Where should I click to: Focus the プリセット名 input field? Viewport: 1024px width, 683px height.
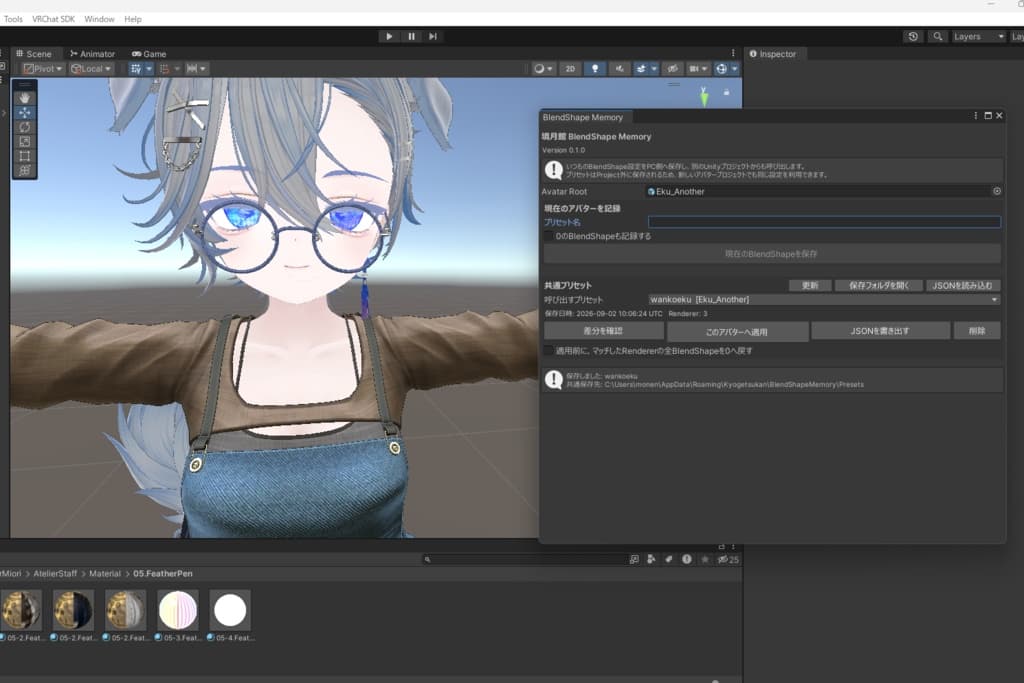click(824, 222)
